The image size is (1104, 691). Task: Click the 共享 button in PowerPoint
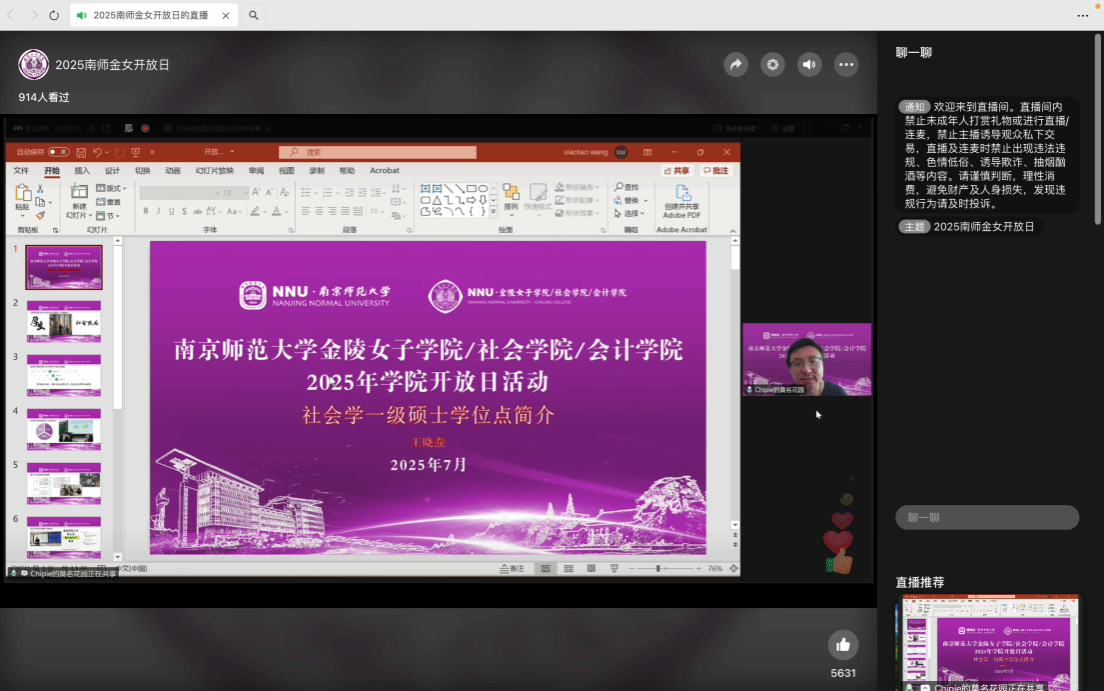coord(678,171)
